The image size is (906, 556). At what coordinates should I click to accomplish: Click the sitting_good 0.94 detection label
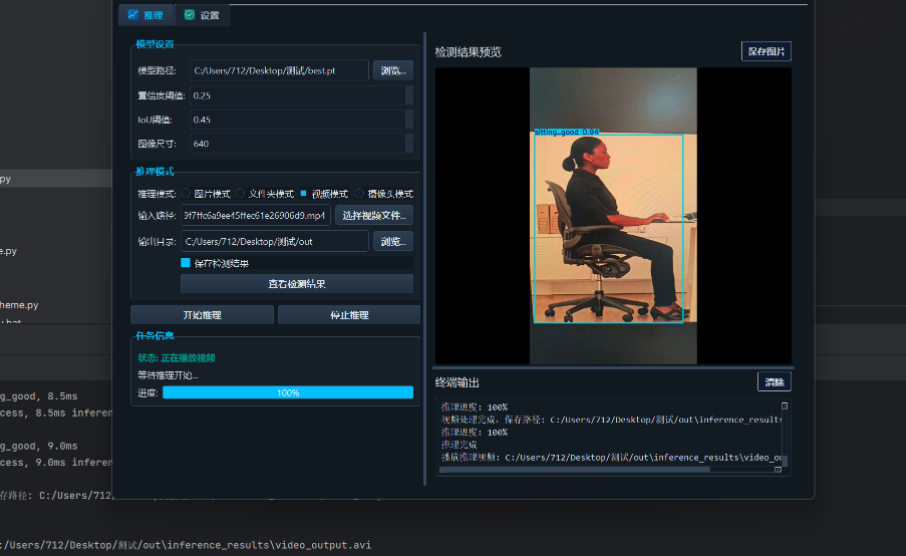pyautogui.click(x=566, y=132)
